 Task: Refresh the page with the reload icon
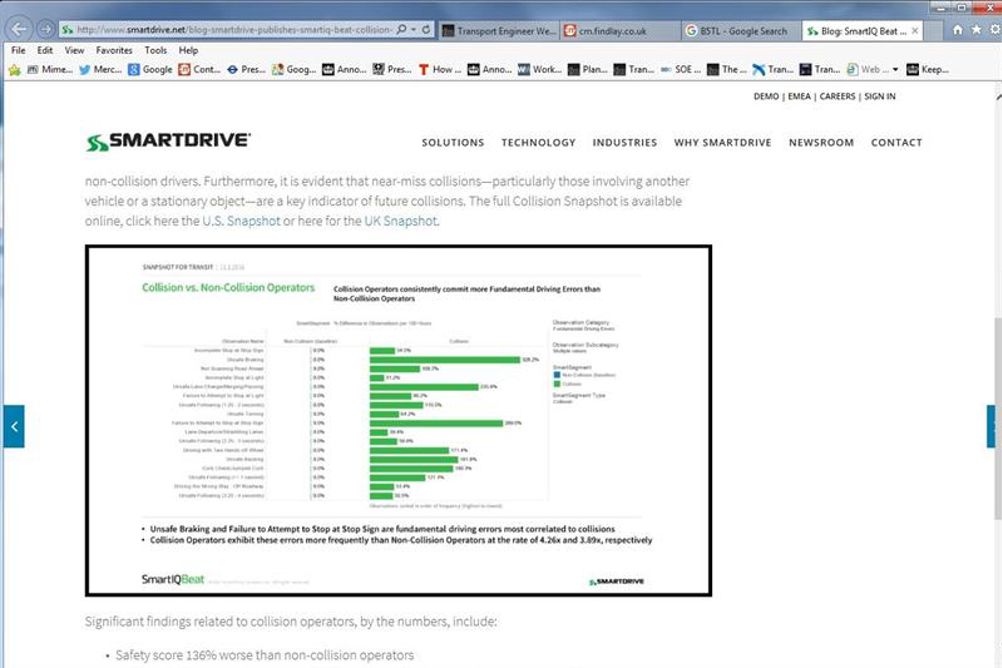click(x=426, y=29)
